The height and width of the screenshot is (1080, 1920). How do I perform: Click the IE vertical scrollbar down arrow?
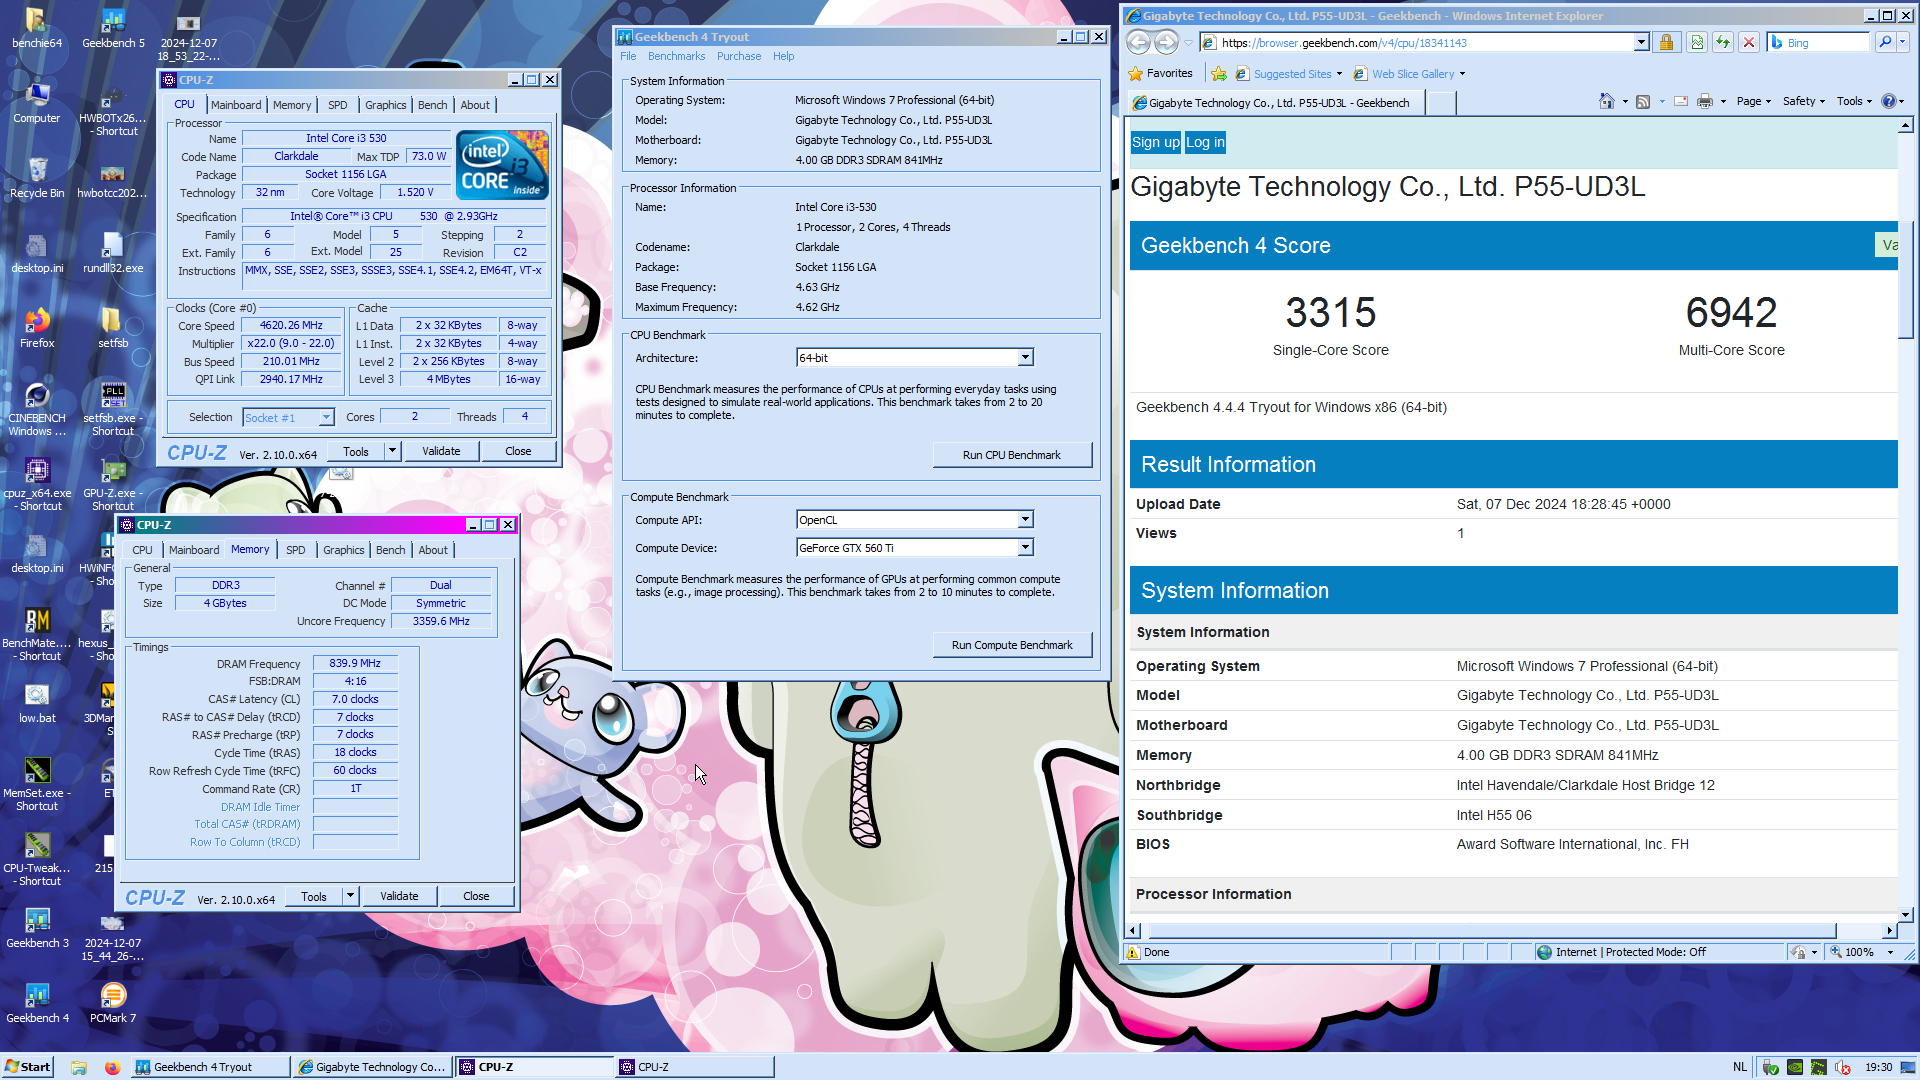[x=1906, y=913]
